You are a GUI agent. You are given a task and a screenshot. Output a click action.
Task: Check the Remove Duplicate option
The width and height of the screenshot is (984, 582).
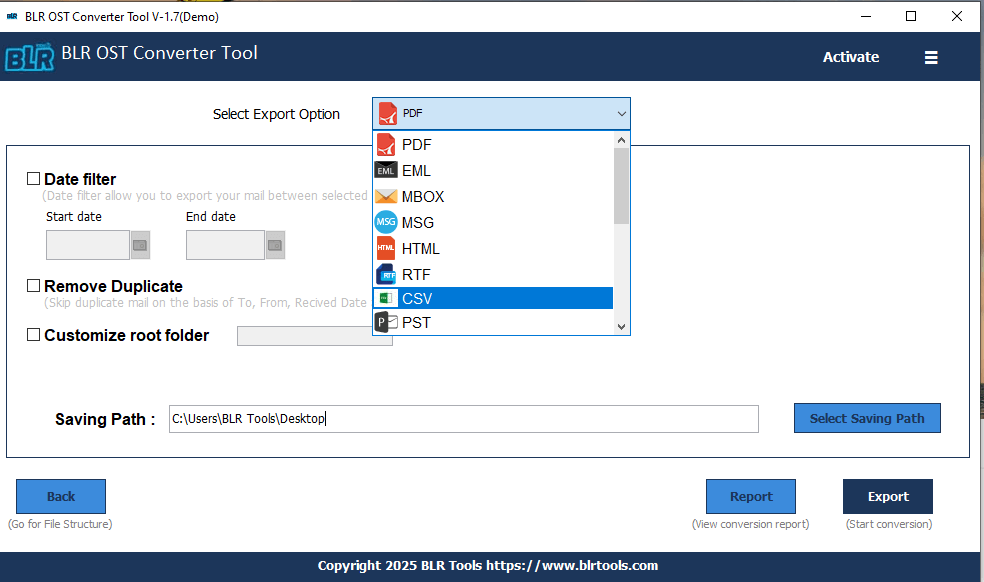pyautogui.click(x=33, y=285)
